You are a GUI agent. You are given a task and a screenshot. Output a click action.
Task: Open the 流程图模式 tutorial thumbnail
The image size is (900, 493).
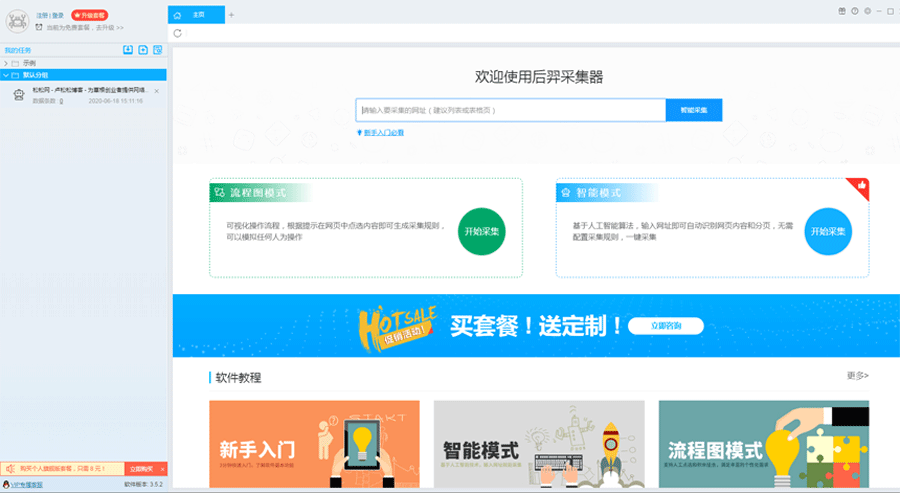[x=764, y=444]
